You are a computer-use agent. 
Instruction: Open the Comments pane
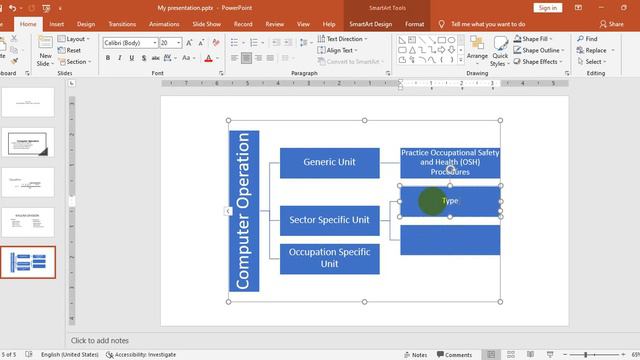tap(454, 354)
